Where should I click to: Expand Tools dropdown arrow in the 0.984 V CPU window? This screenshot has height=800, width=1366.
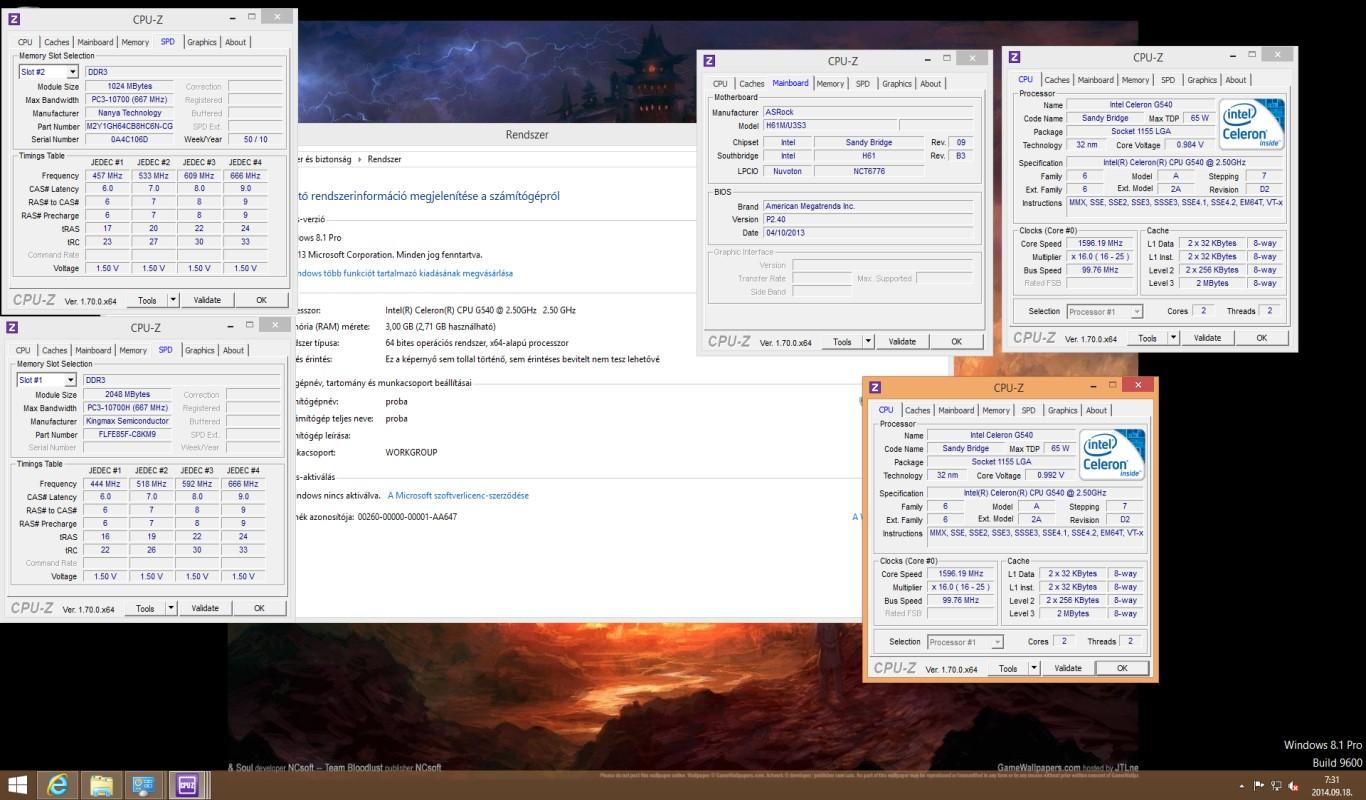(x=1174, y=337)
